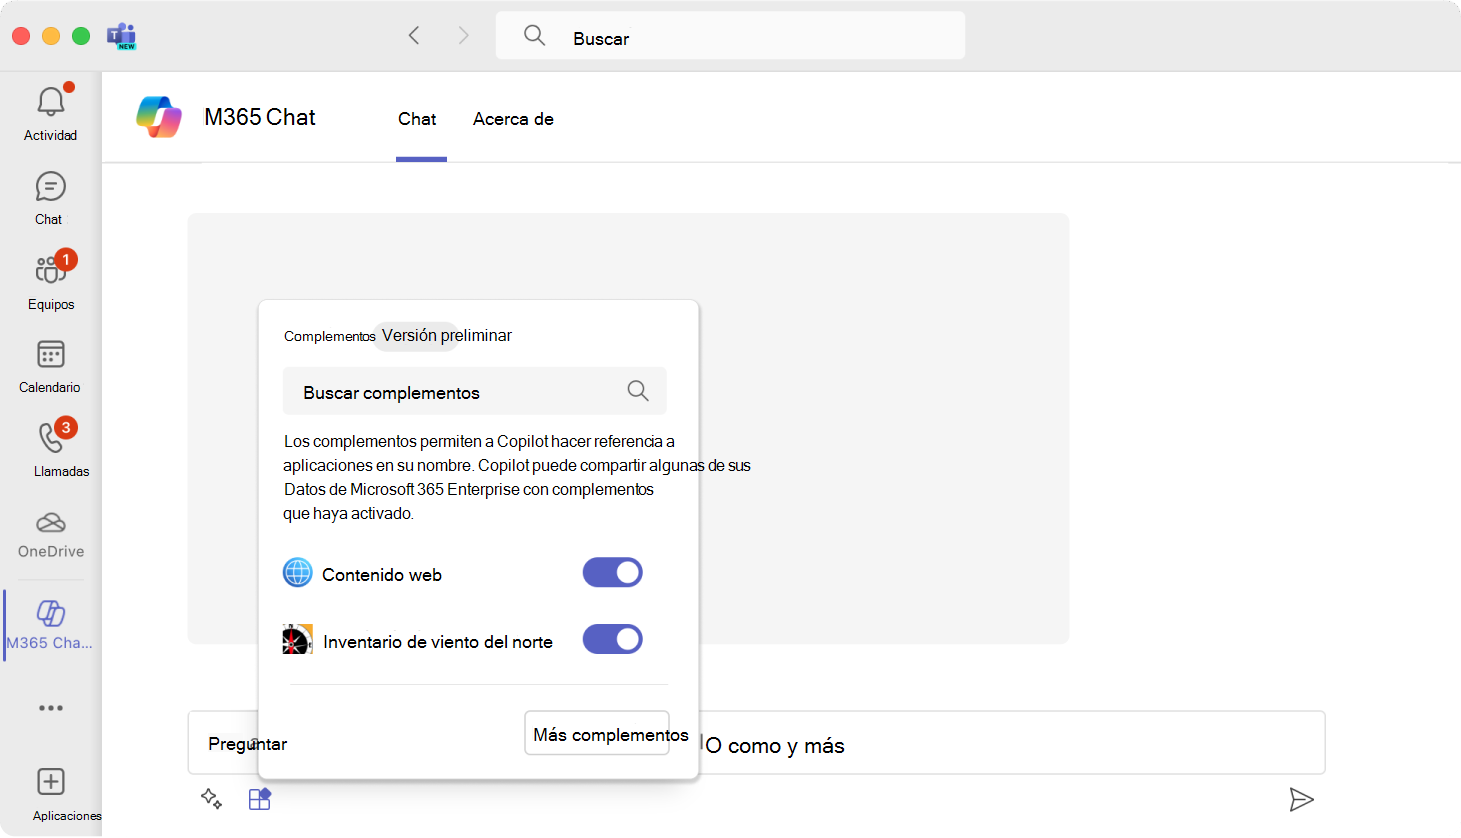Show more apps with the ellipsis icon
Viewport: 1461px width, 838px height.
pos(51,708)
